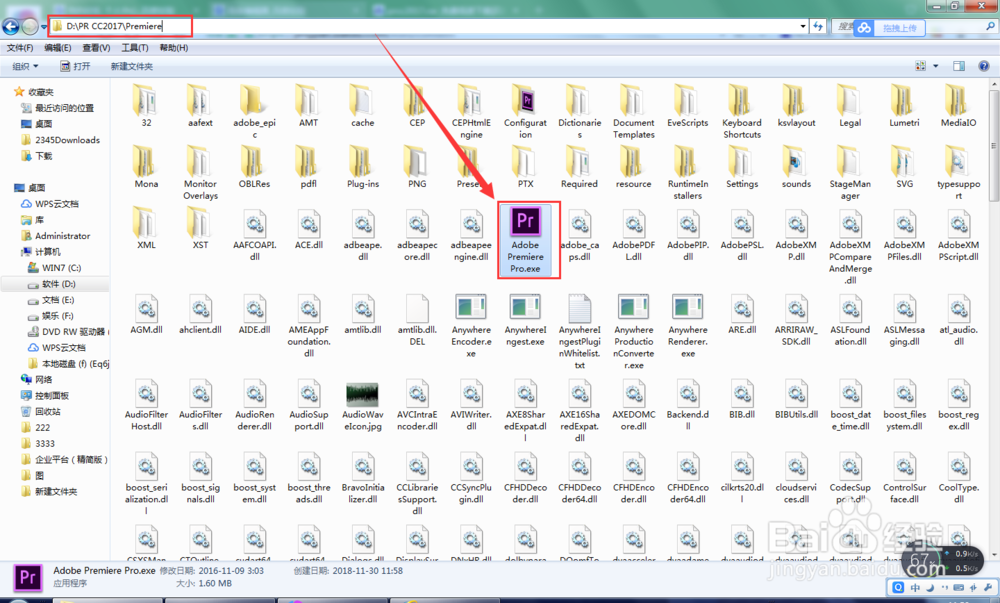Open the EveScripts folder
The width and height of the screenshot is (1000, 603).
688,106
